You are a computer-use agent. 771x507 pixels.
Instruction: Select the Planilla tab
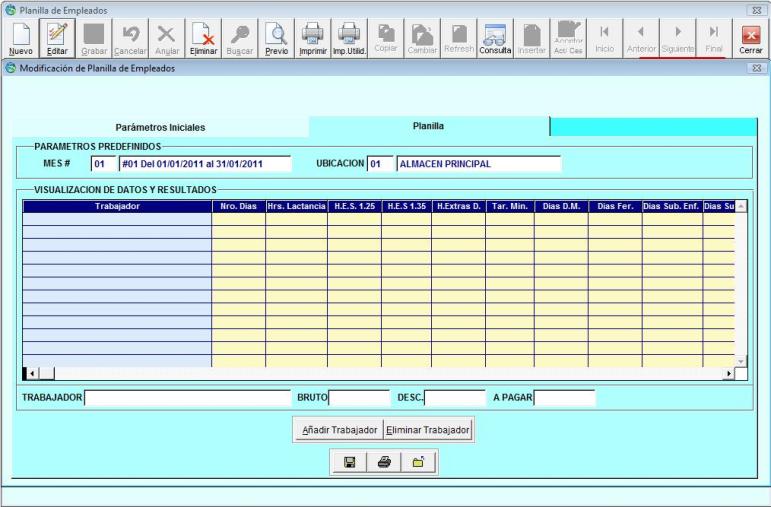pos(428,126)
